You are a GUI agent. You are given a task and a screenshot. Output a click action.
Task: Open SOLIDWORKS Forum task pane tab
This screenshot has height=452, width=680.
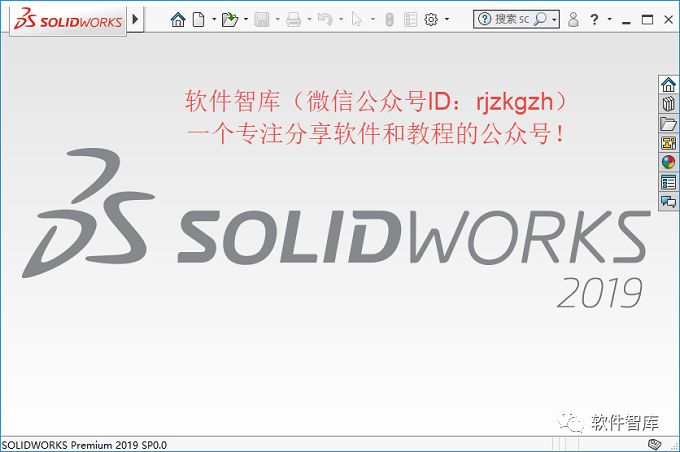(x=668, y=202)
